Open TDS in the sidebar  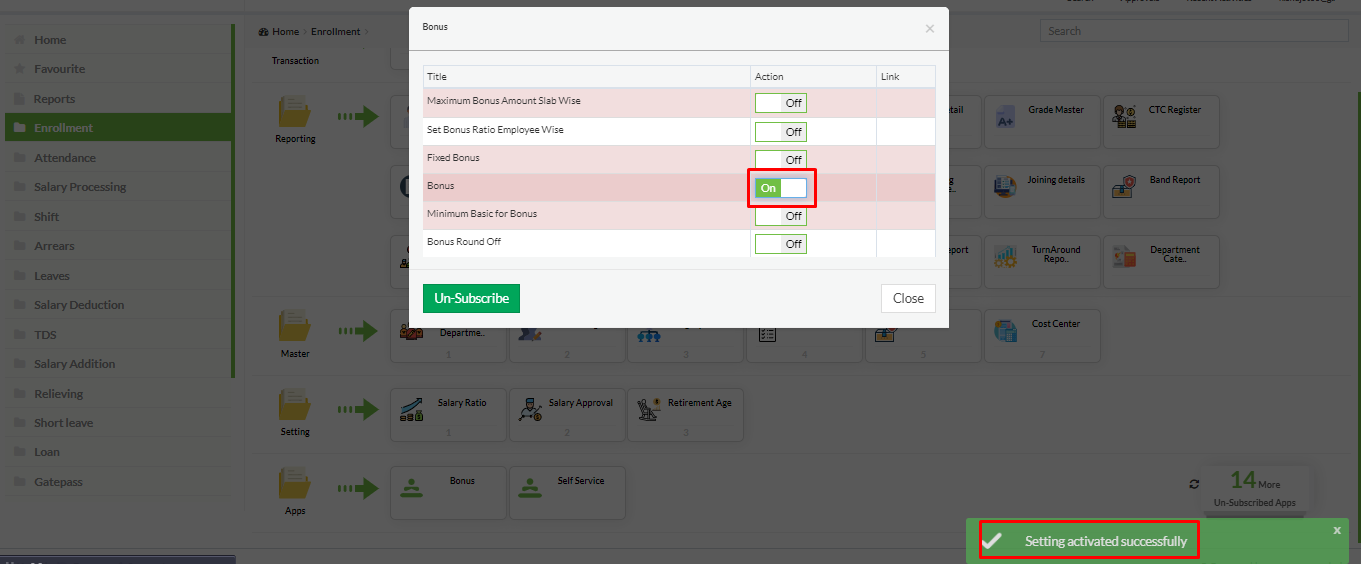coord(118,335)
